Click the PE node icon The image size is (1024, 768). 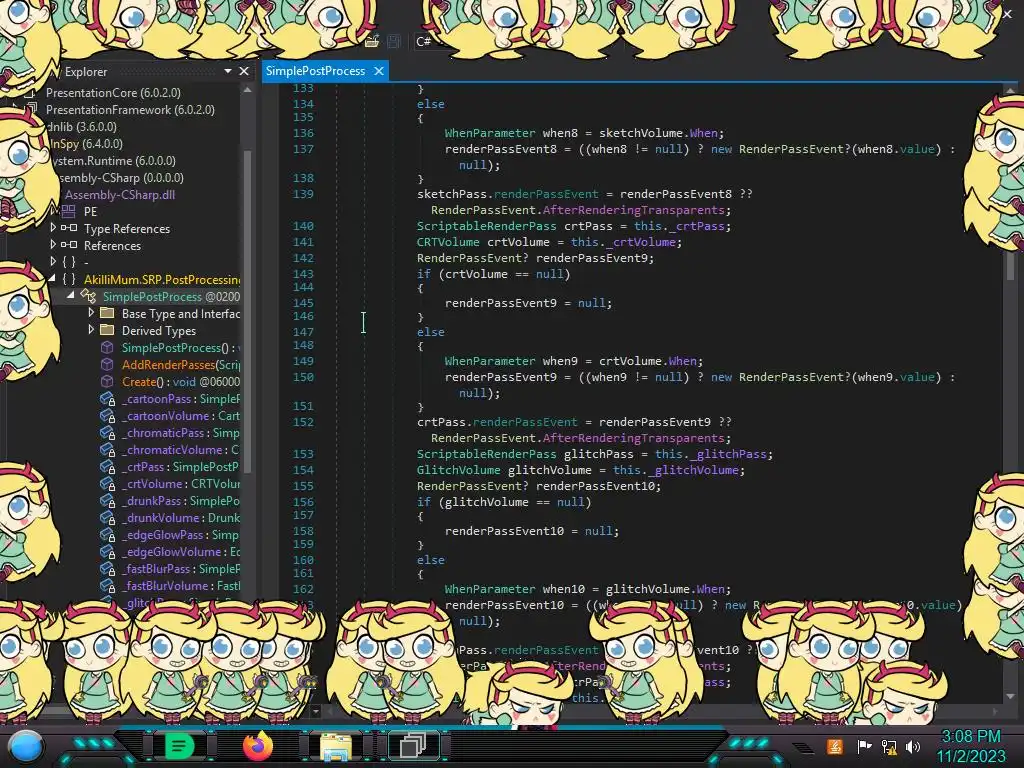point(69,212)
